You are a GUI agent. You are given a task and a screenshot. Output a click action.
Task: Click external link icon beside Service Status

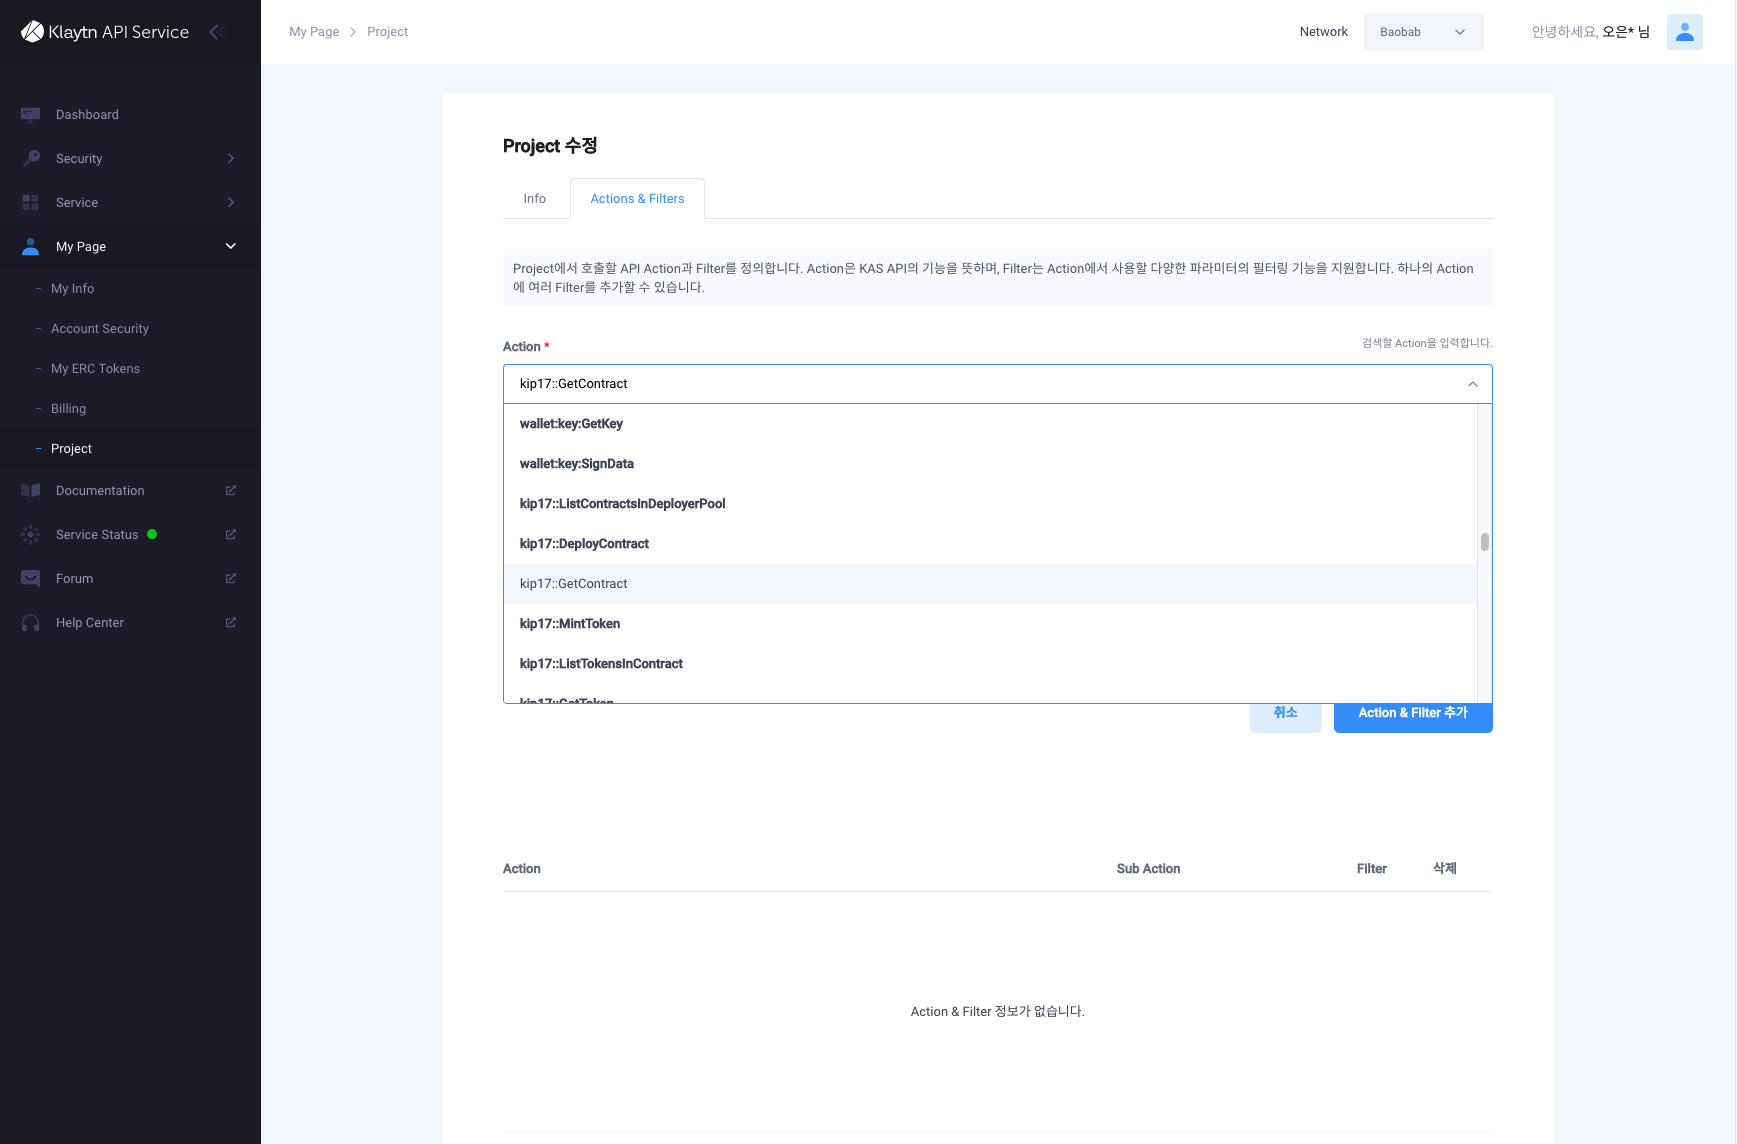pyautogui.click(x=231, y=534)
